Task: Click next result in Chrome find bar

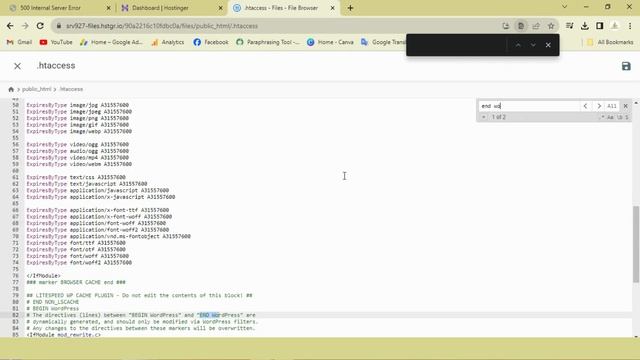Action: pyautogui.click(x=533, y=45)
